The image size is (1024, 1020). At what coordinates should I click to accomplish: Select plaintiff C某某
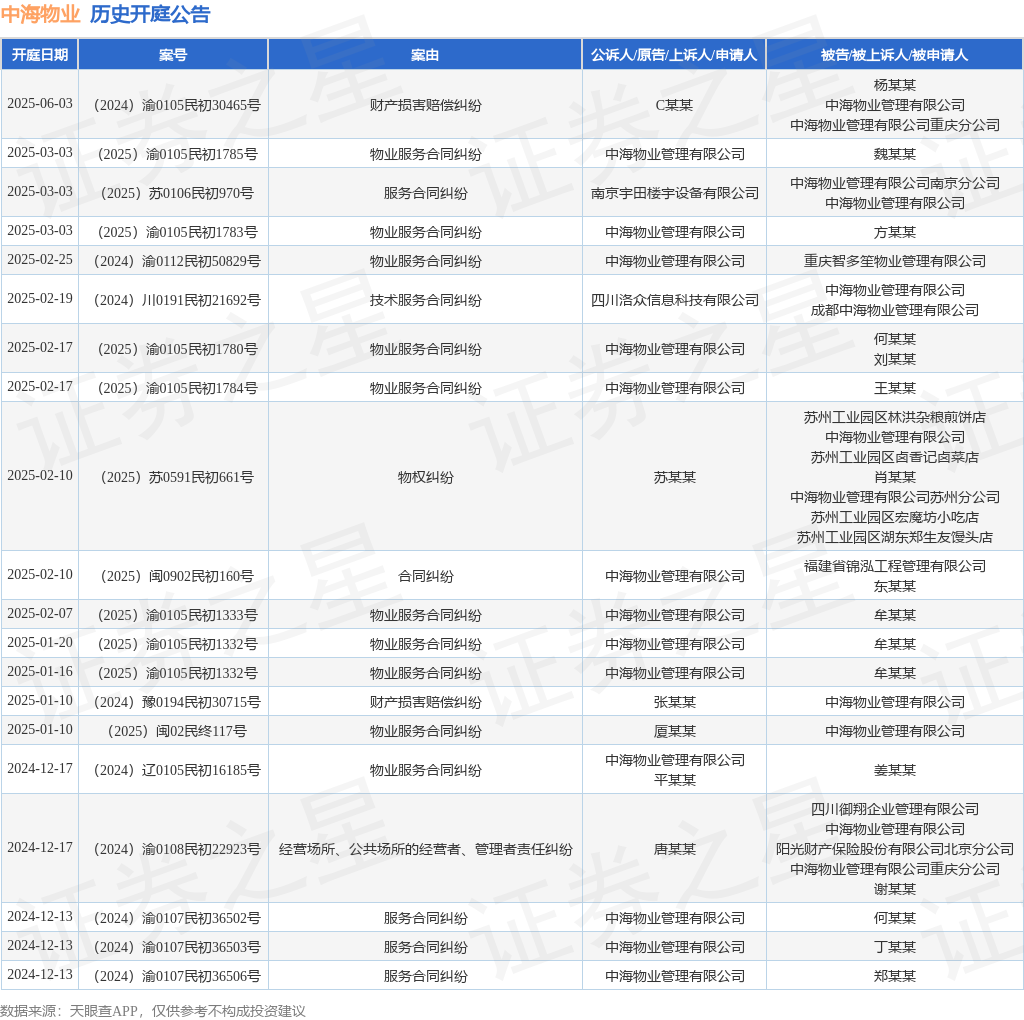tap(674, 105)
